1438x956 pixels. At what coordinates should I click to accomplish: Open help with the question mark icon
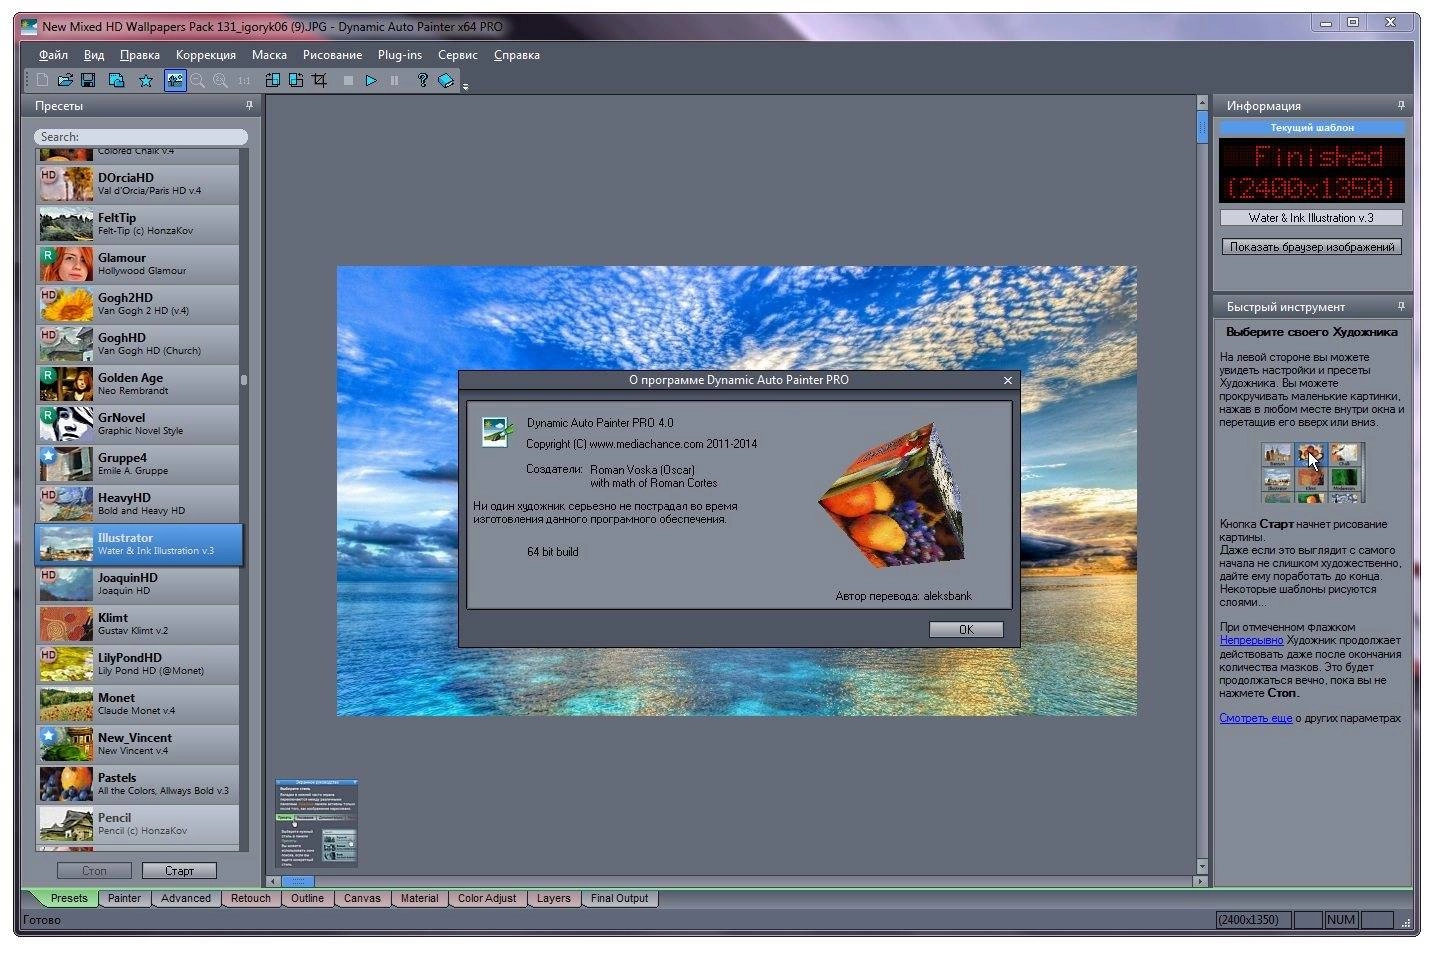[422, 81]
